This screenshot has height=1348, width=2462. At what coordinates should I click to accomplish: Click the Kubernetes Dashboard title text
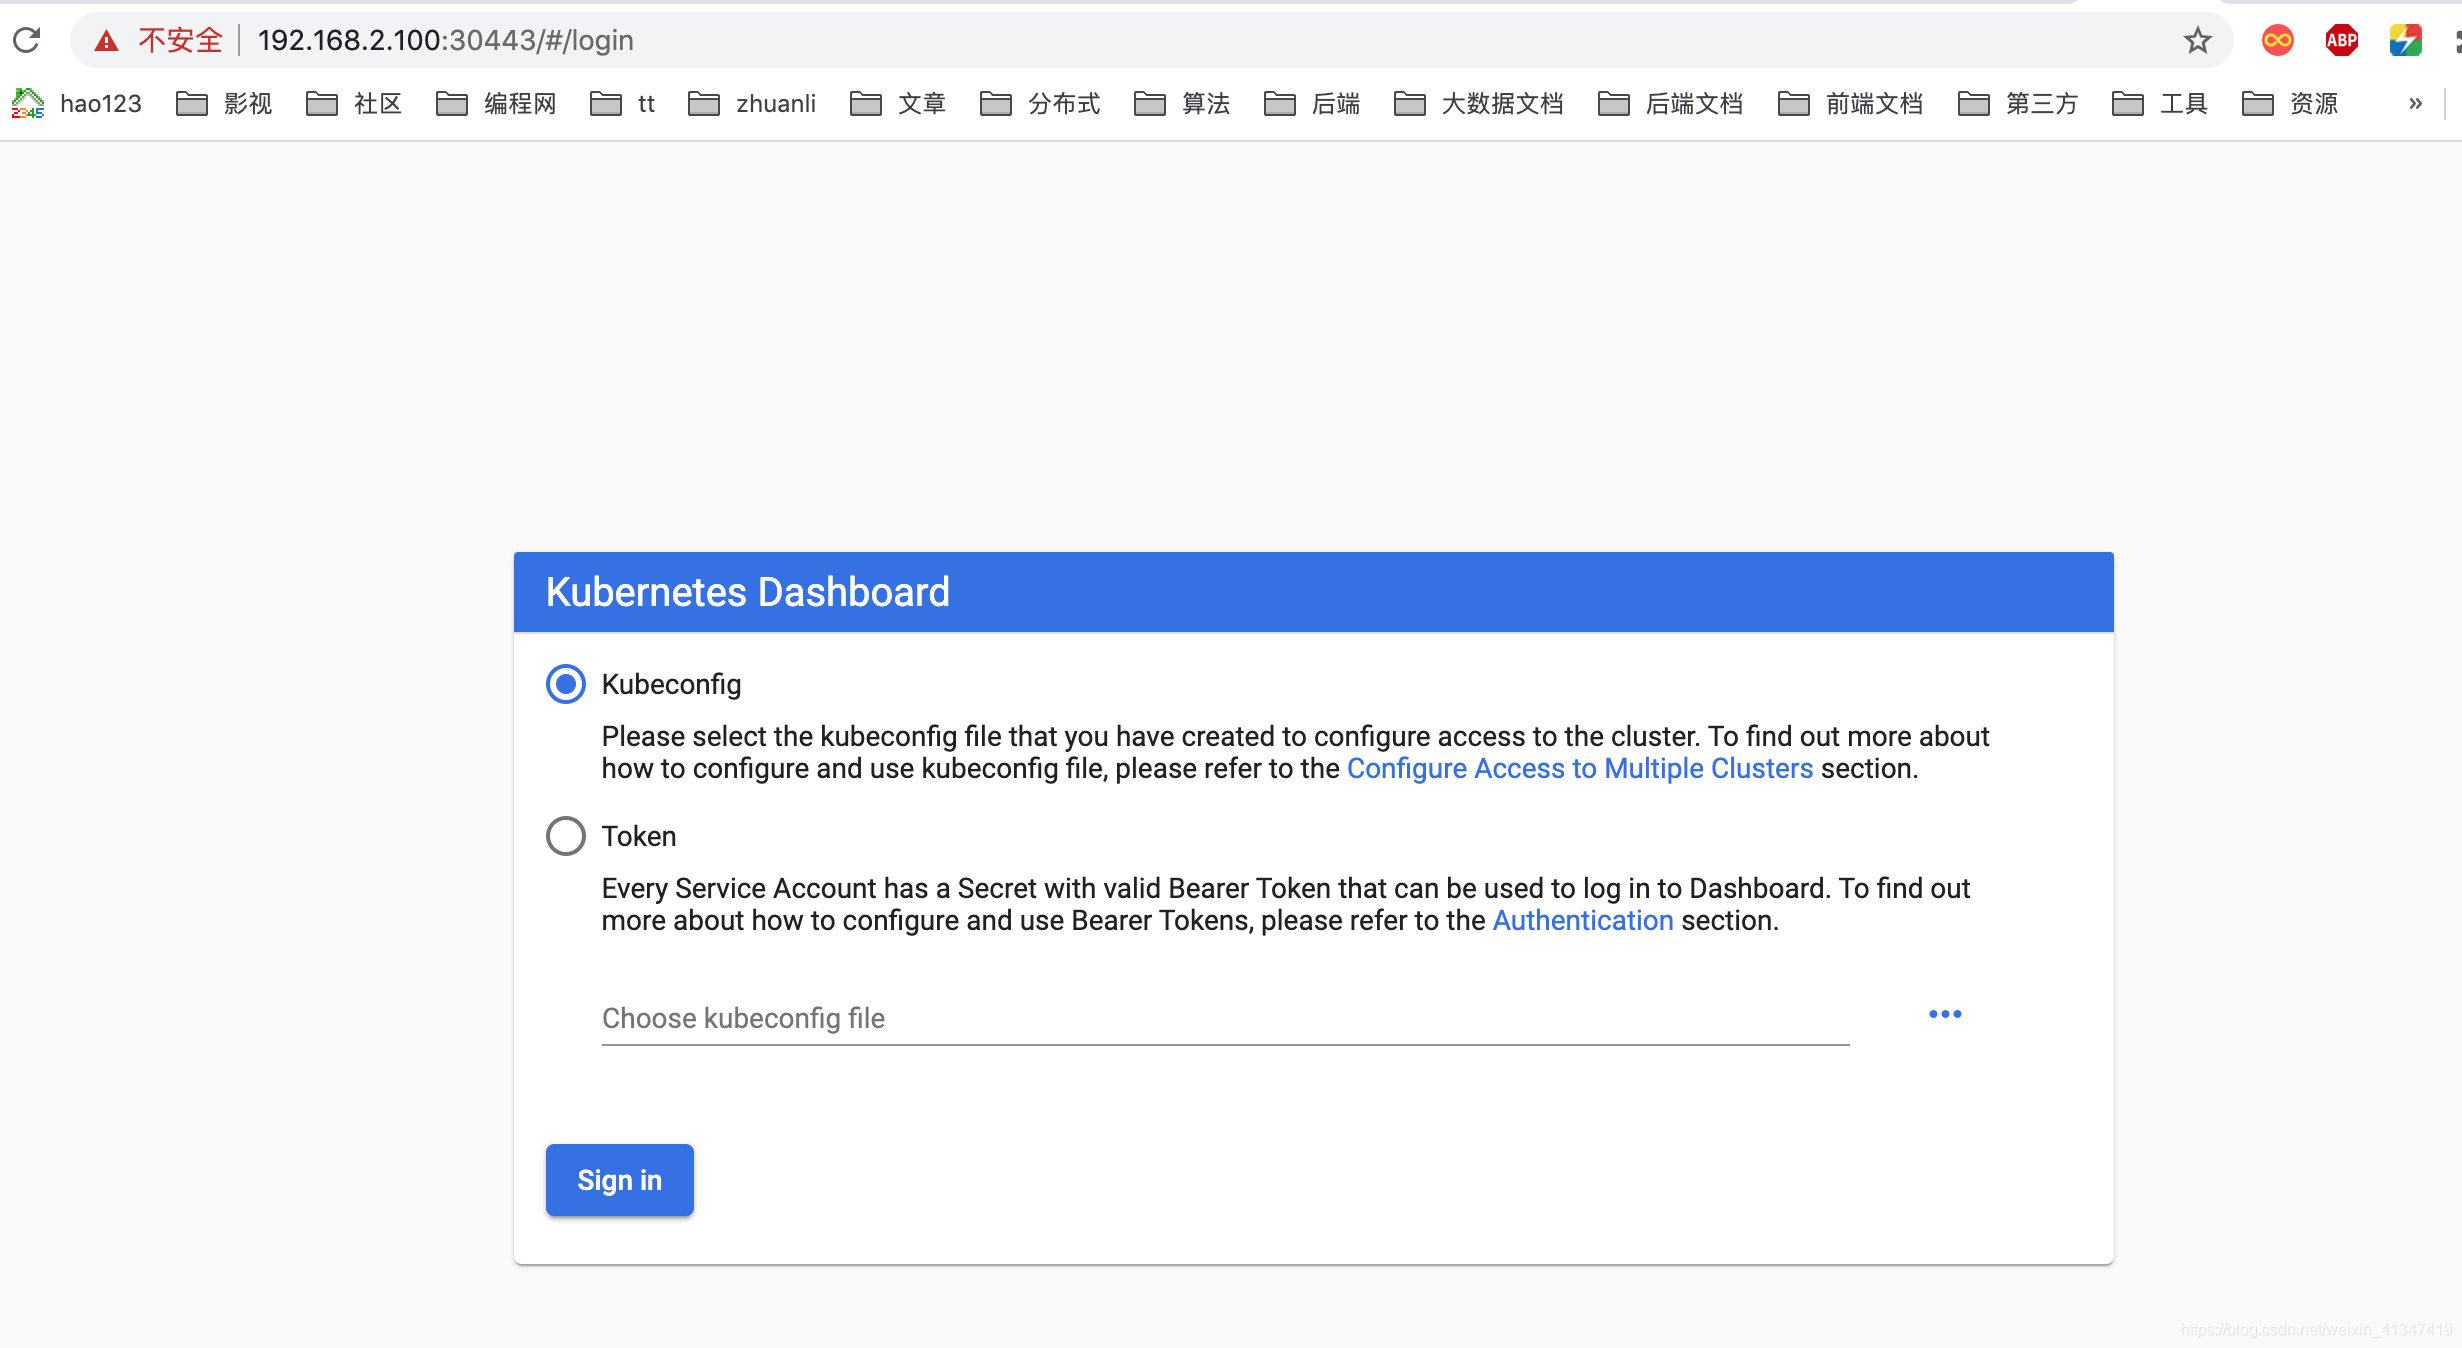(747, 592)
